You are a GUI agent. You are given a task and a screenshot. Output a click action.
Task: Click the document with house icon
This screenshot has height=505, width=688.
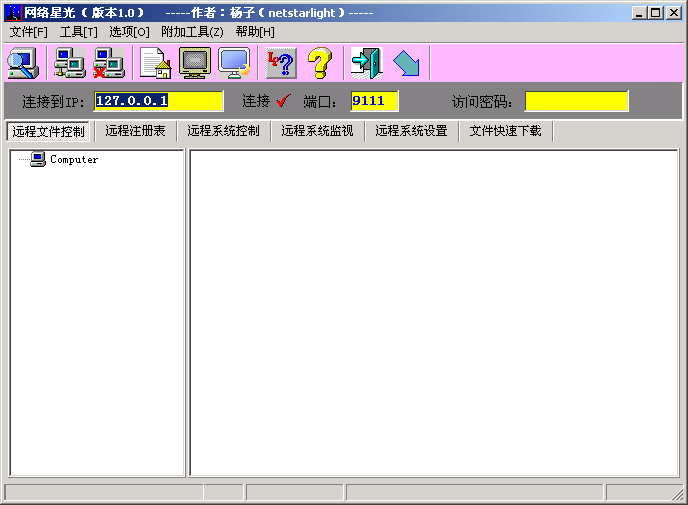(x=155, y=63)
